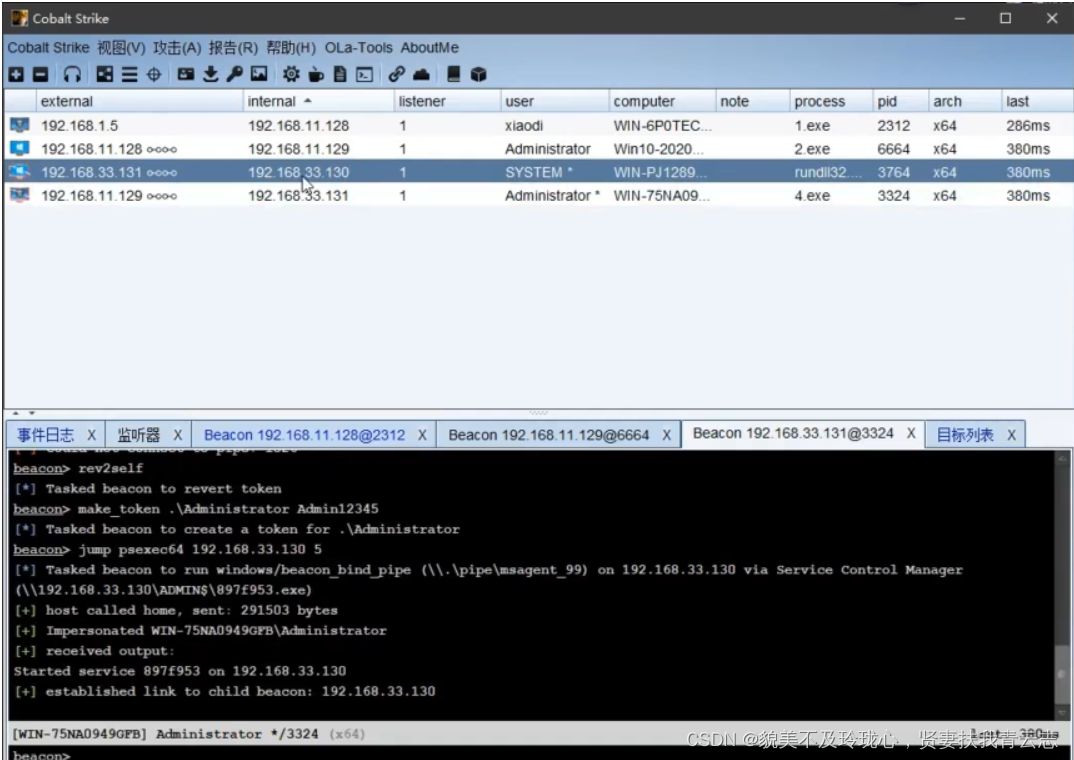
Task: Click the Connect to team server plus icon
Action: tap(16, 75)
